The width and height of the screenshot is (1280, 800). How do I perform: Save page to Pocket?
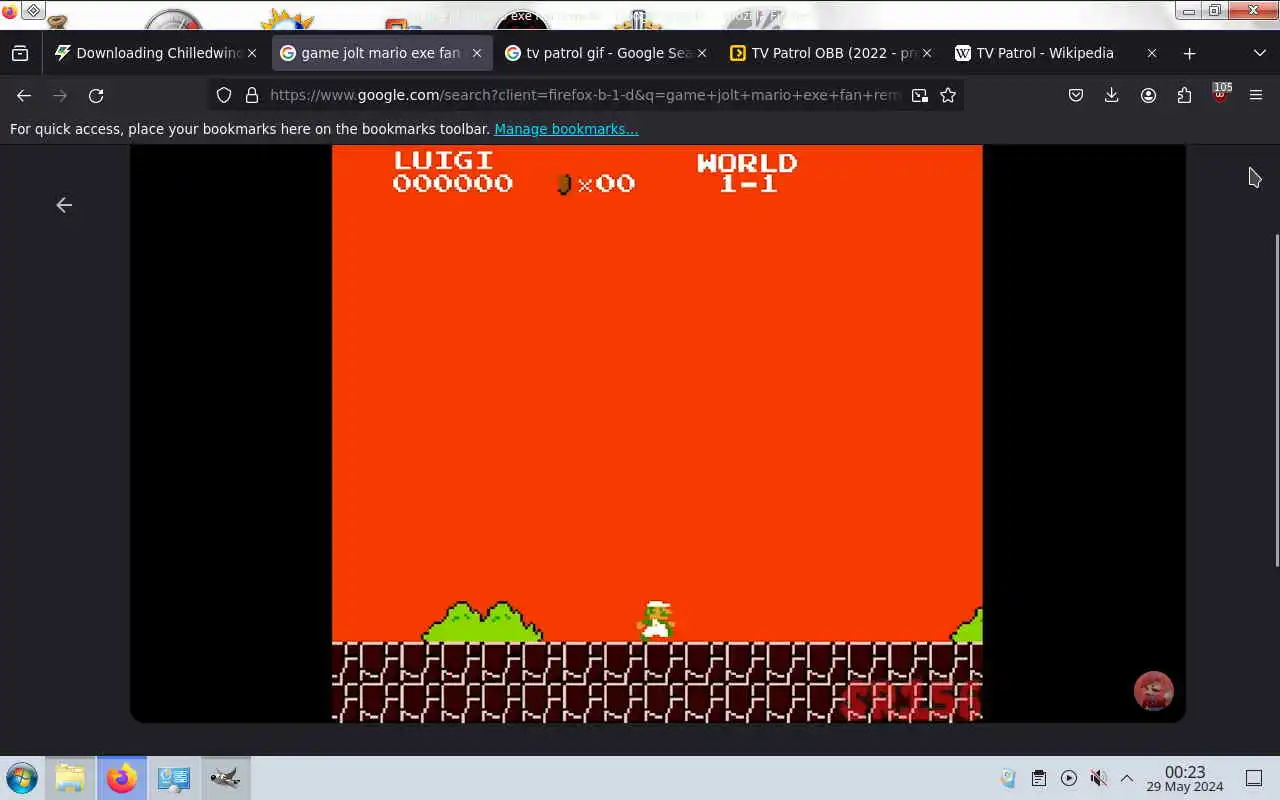pos(1076,95)
